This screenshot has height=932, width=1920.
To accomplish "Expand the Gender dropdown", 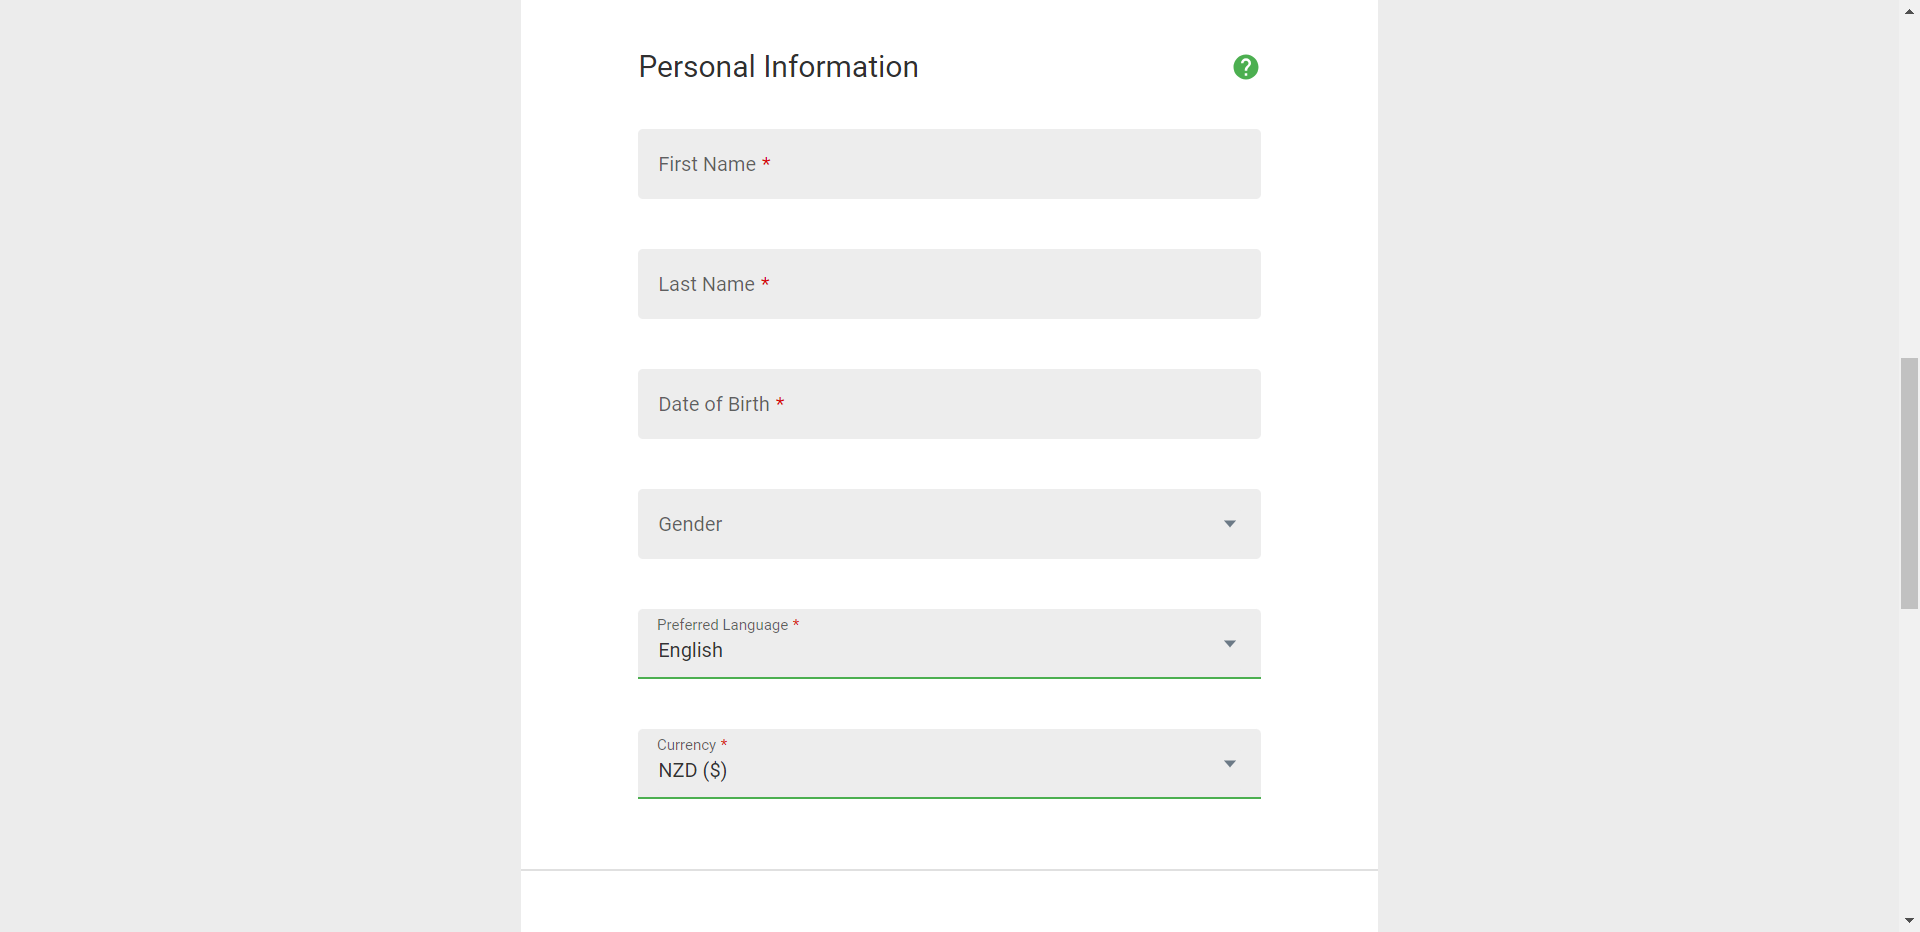I will pyautogui.click(x=949, y=524).
